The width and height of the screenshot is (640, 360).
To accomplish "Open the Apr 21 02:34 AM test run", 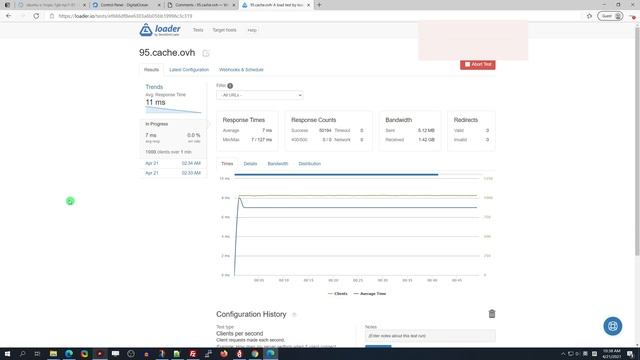I will coord(173,163).
